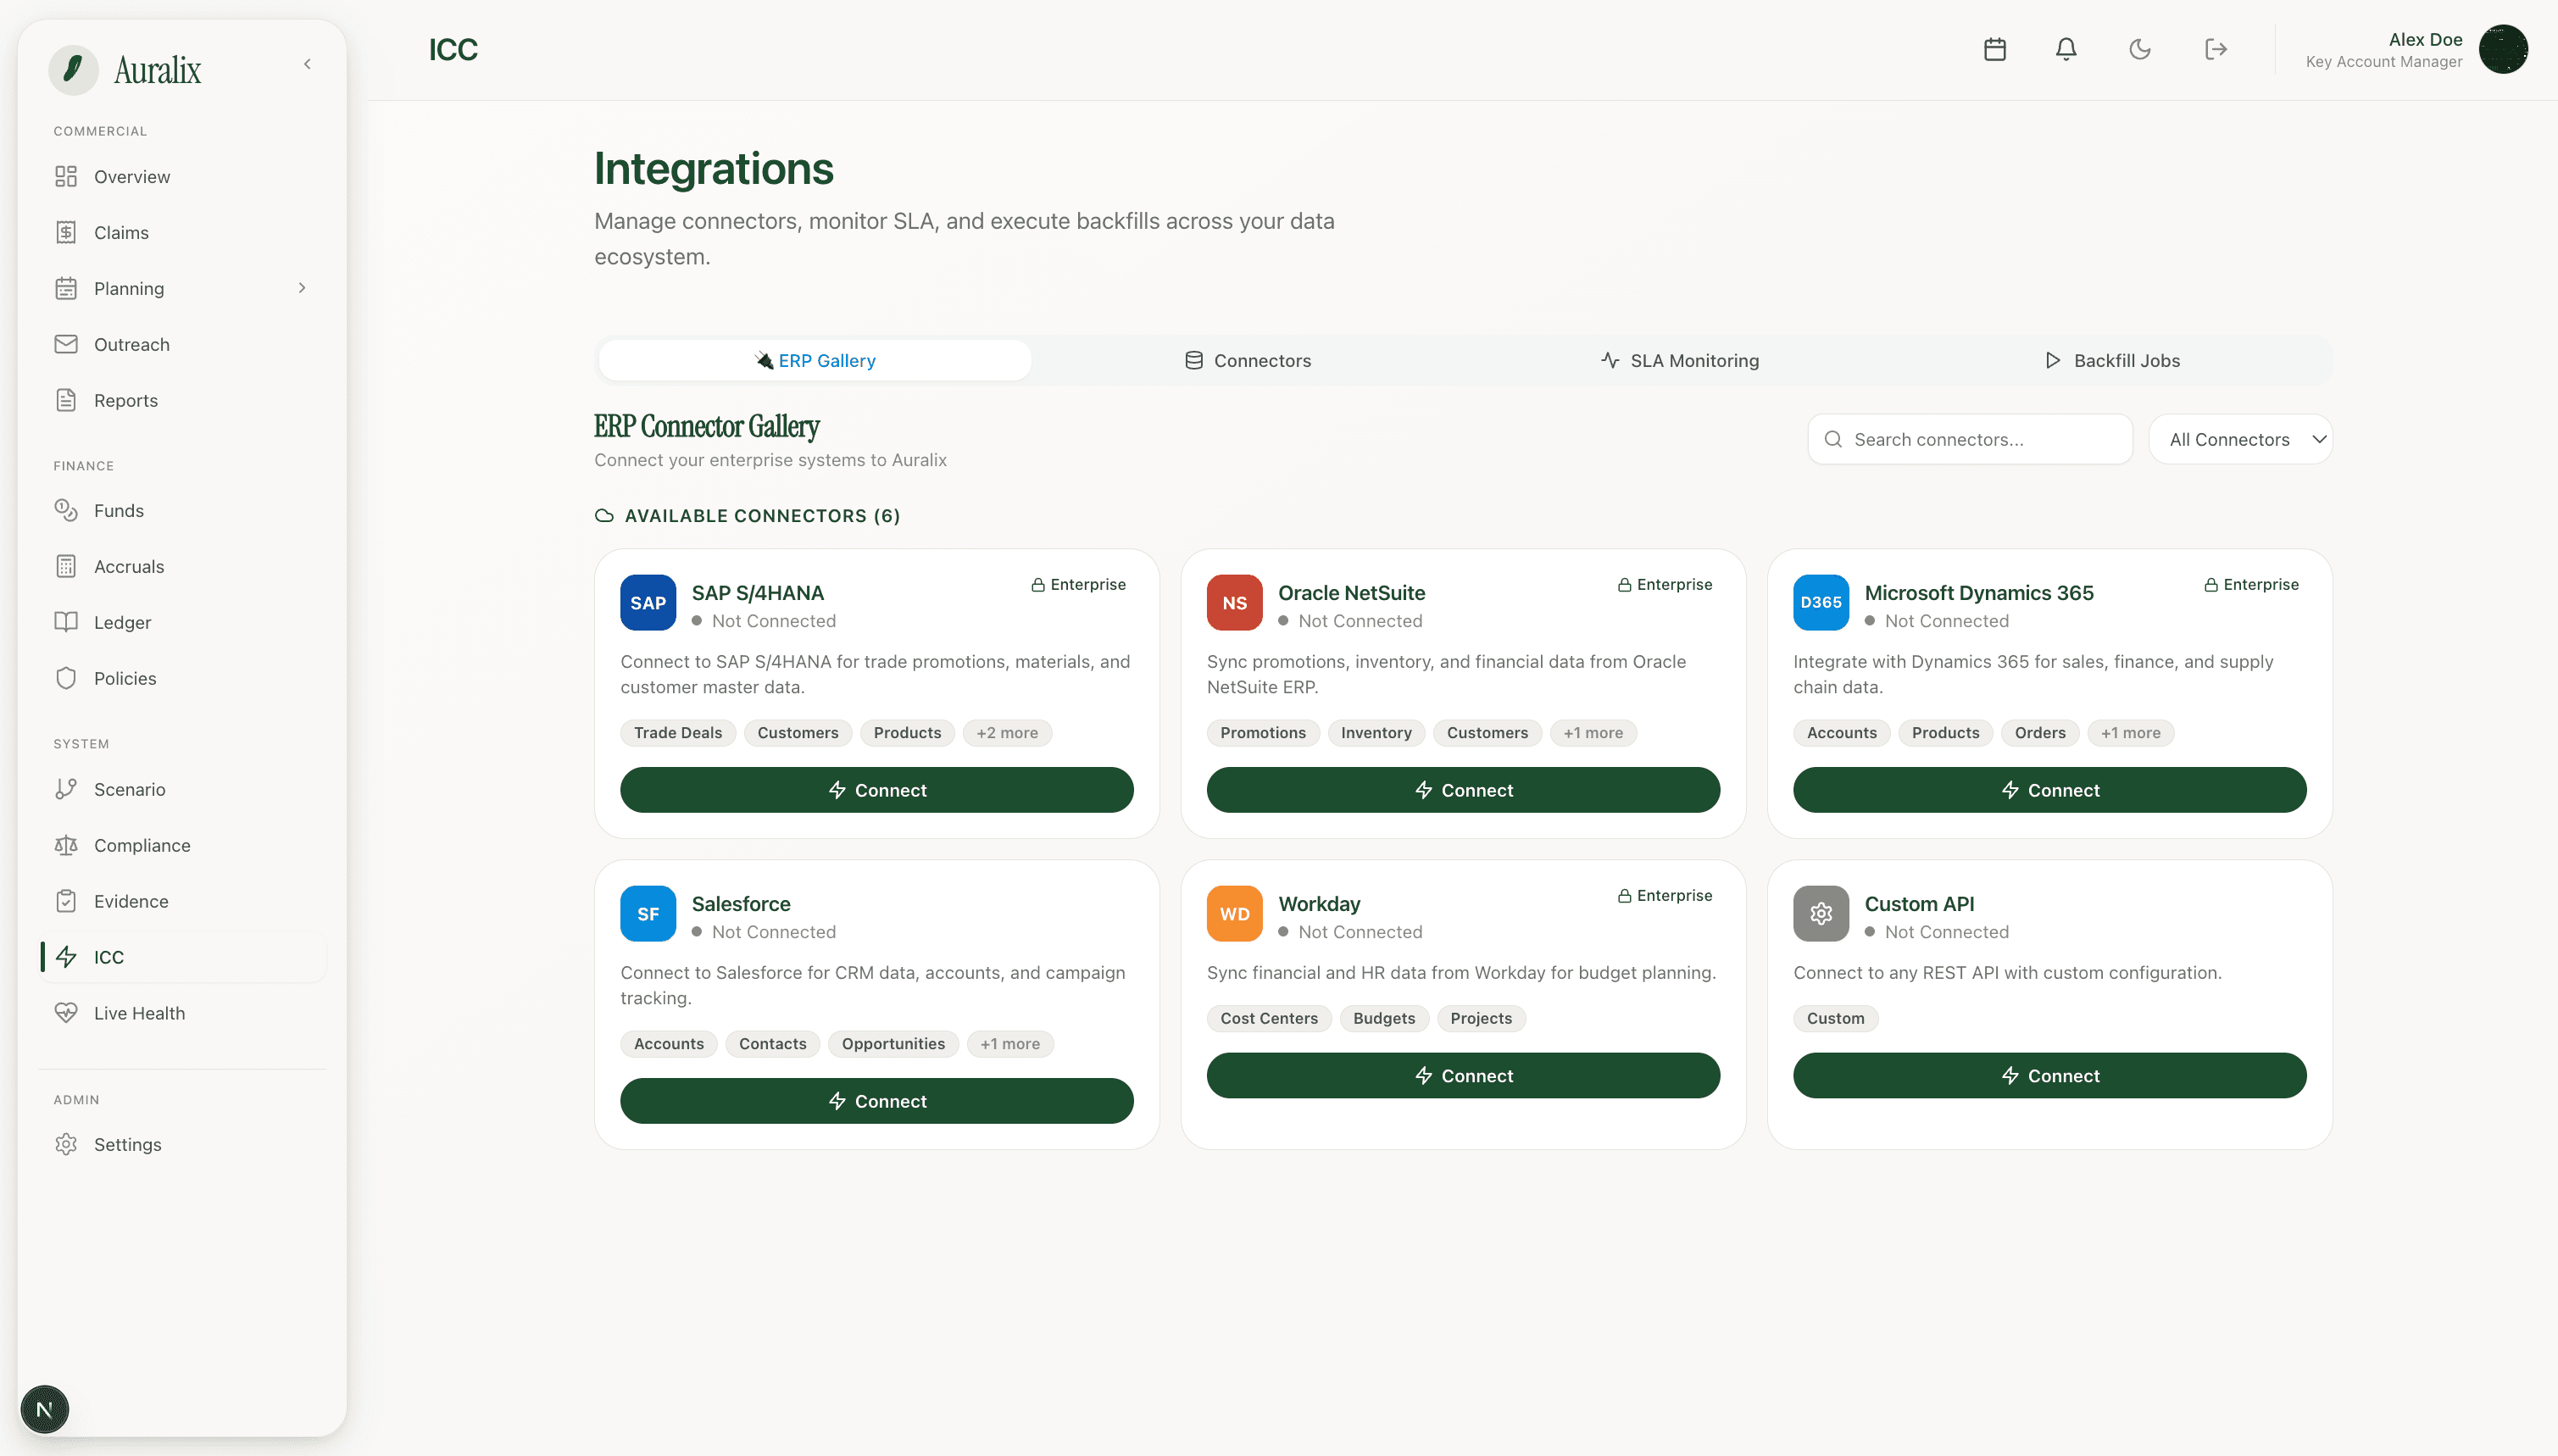Select Scenario under the System section
2558x1456 pixels.
[130, 789]
